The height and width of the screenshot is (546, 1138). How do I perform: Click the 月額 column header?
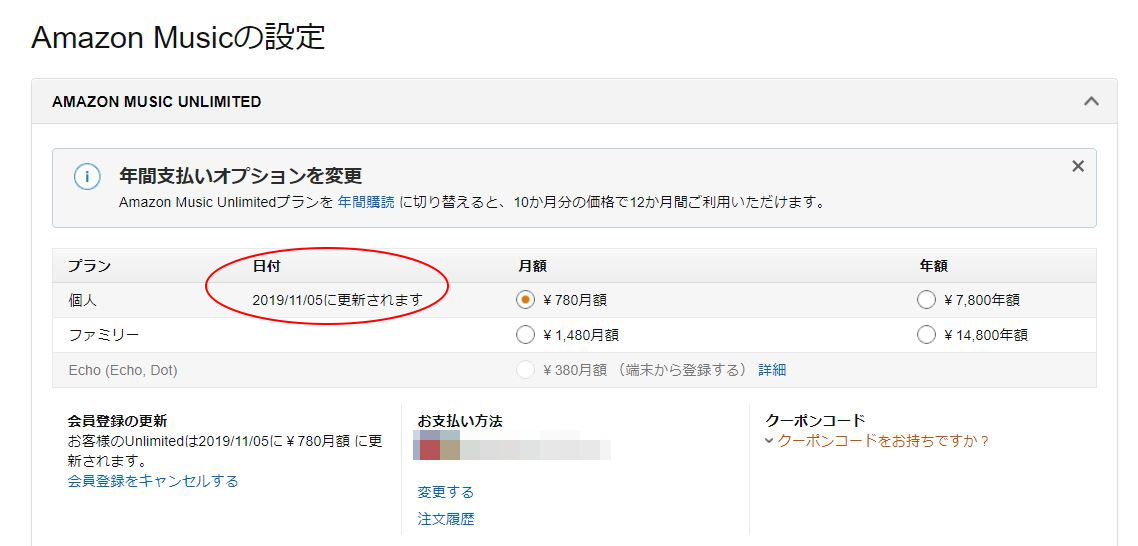click(532, 266)
